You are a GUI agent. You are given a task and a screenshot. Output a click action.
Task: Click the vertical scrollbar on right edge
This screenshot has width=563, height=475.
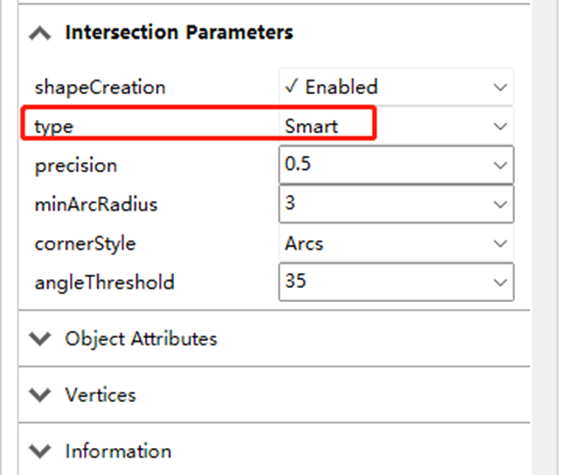coord(545,237)
